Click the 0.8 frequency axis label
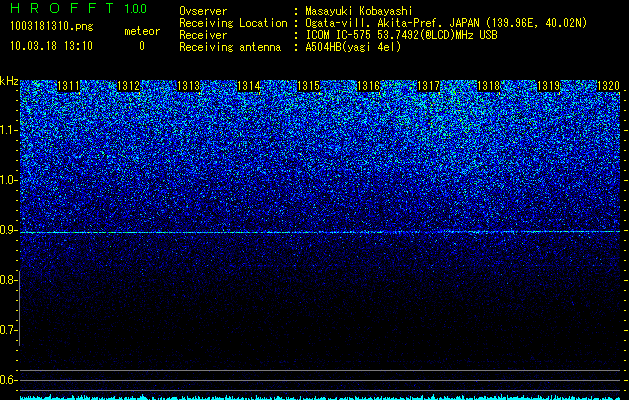The width and height of the screenshot is (629, 400). point(9,280)
